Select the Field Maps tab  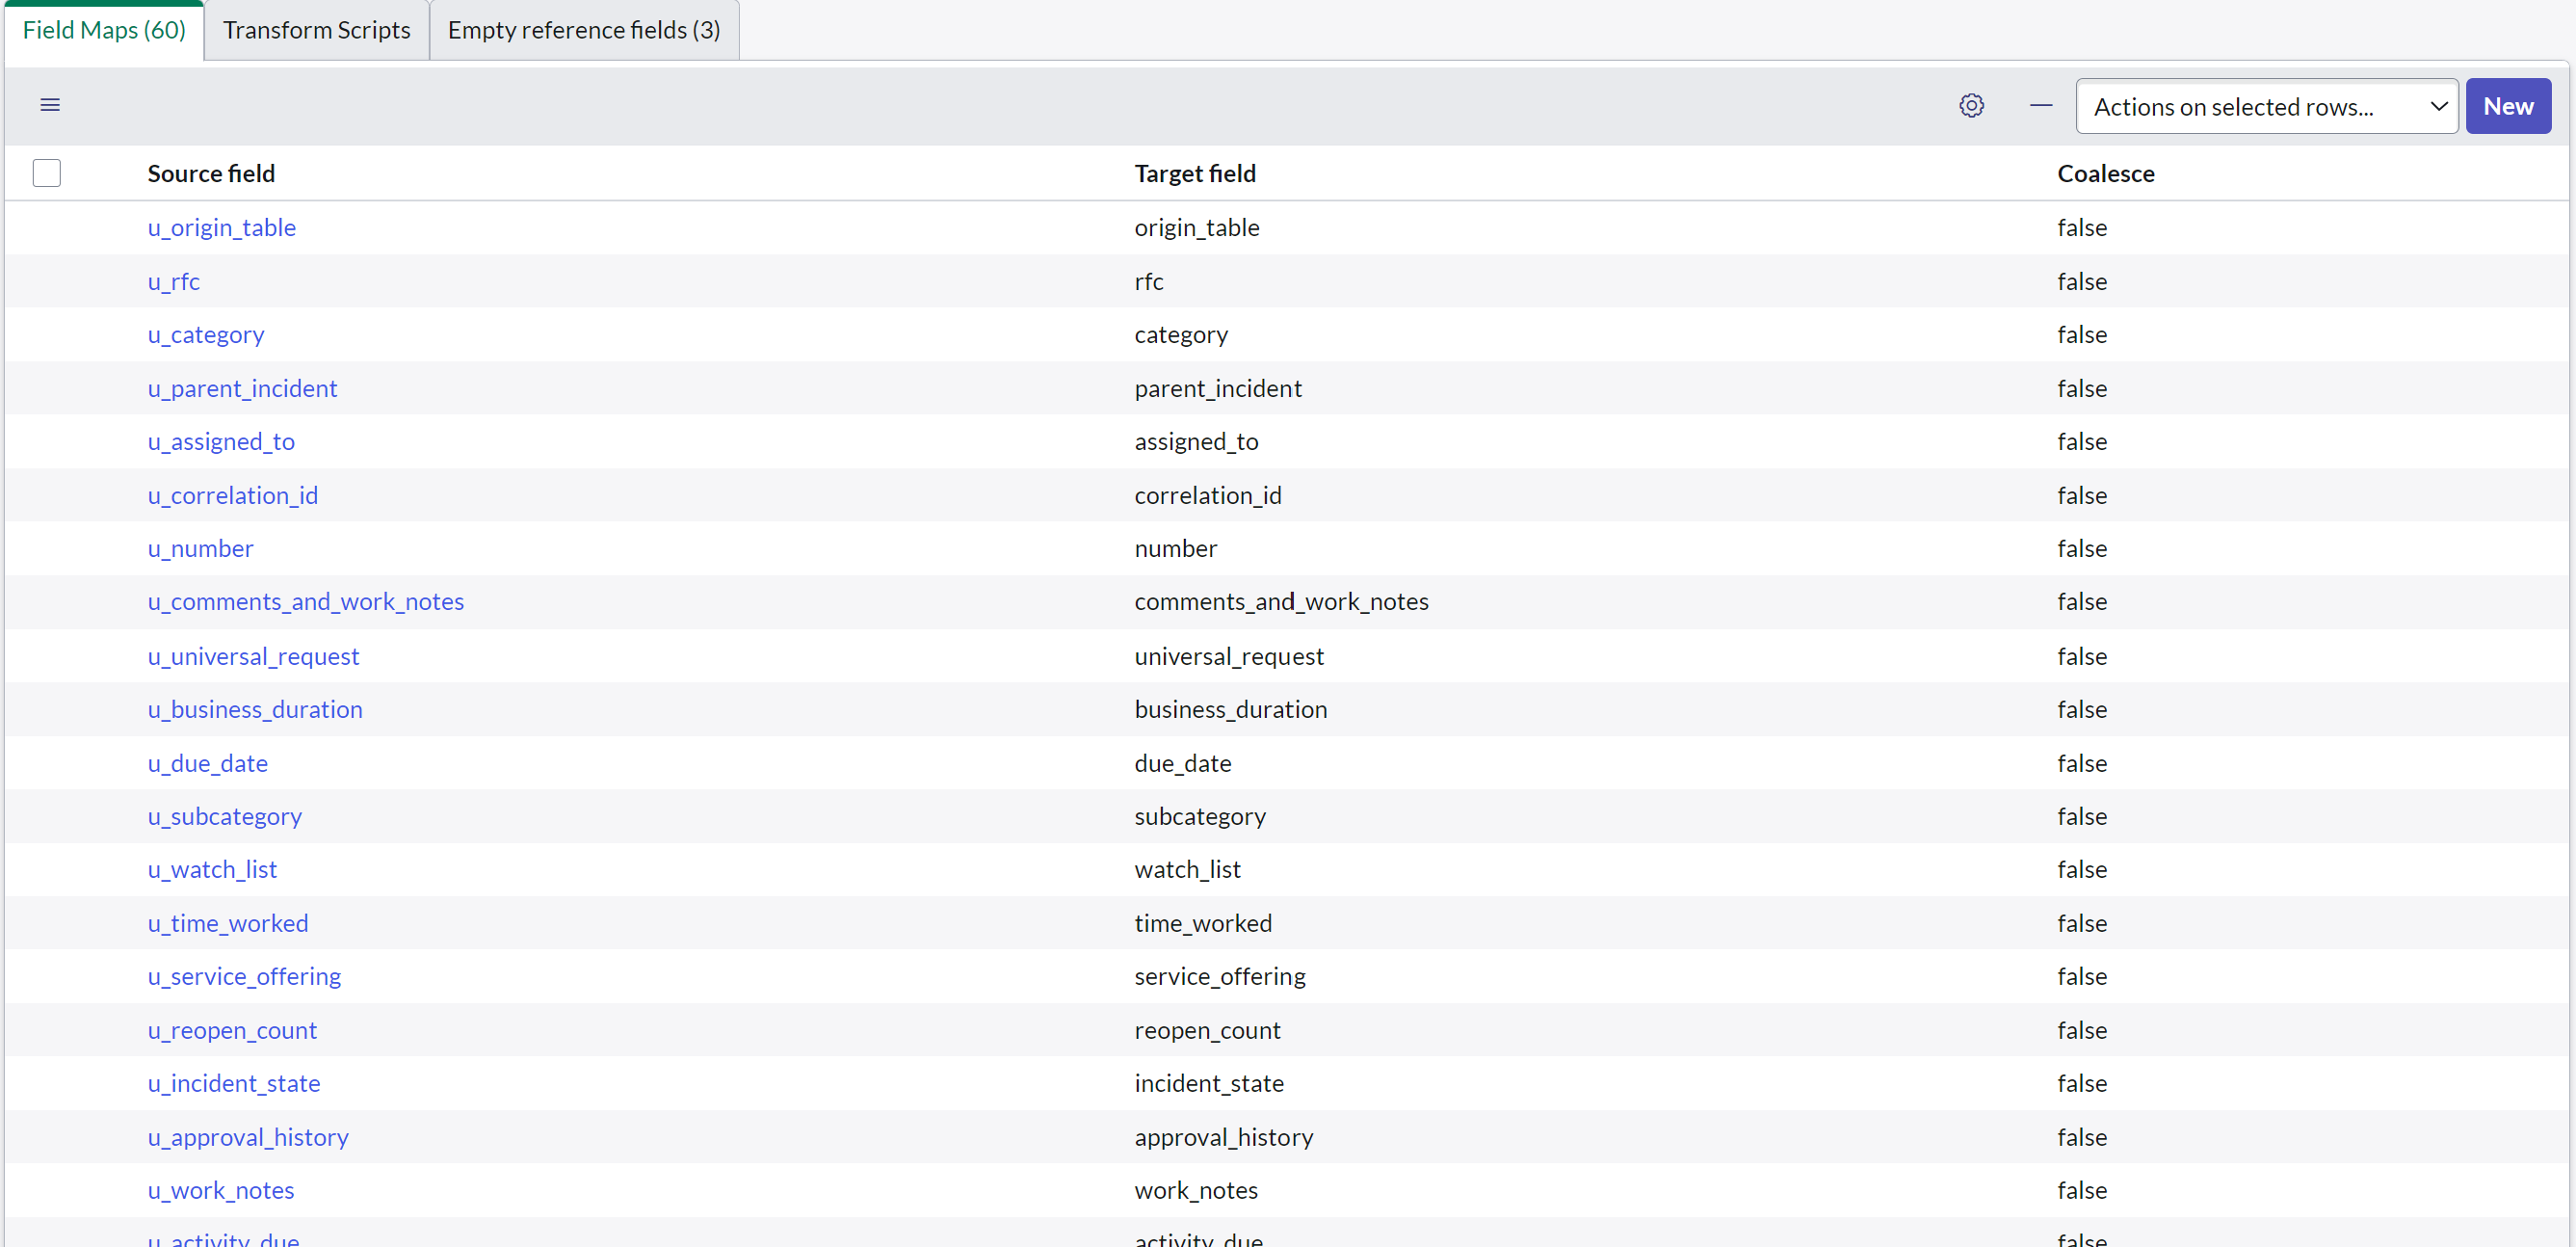tap(104, 30)
